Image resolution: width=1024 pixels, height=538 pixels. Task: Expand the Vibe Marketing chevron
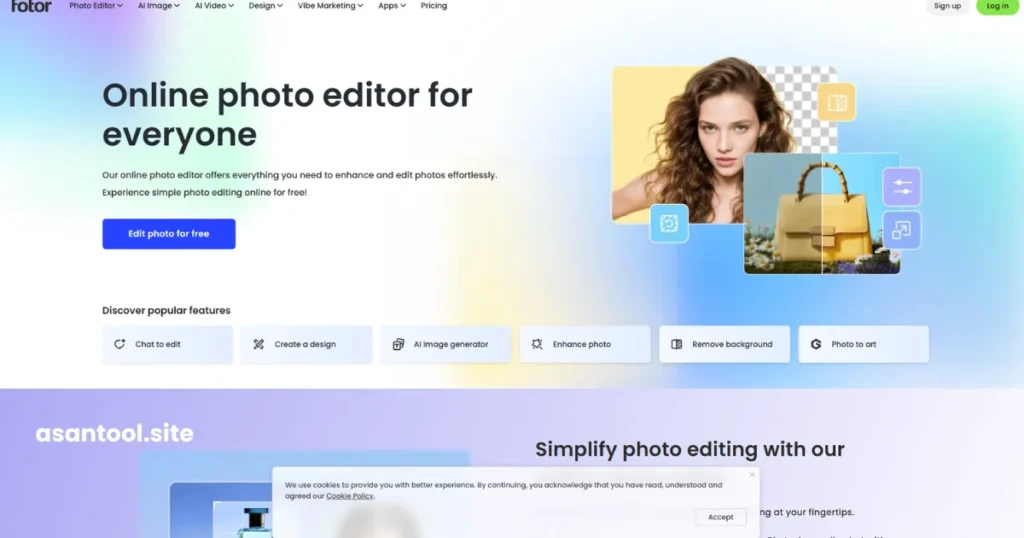click(x=360, y=6)
